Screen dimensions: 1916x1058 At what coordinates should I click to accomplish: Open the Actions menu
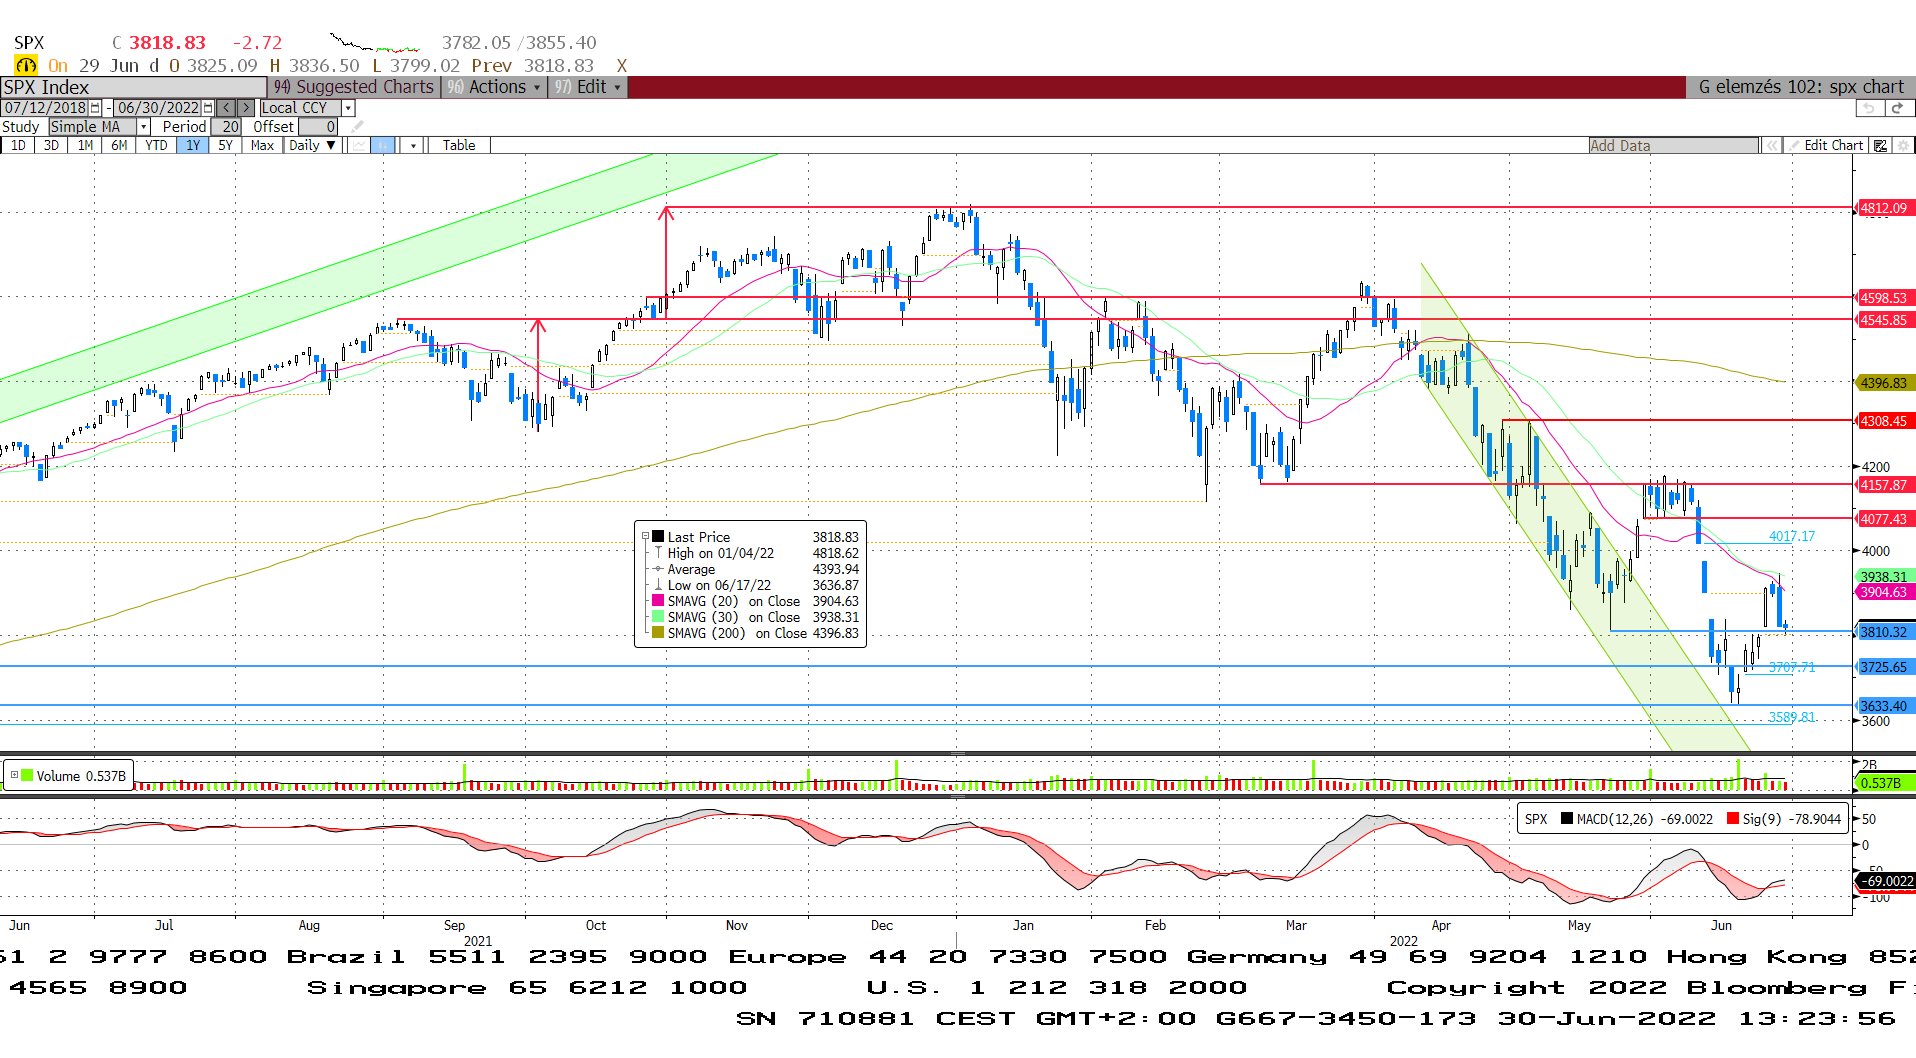tap(495, 87)
